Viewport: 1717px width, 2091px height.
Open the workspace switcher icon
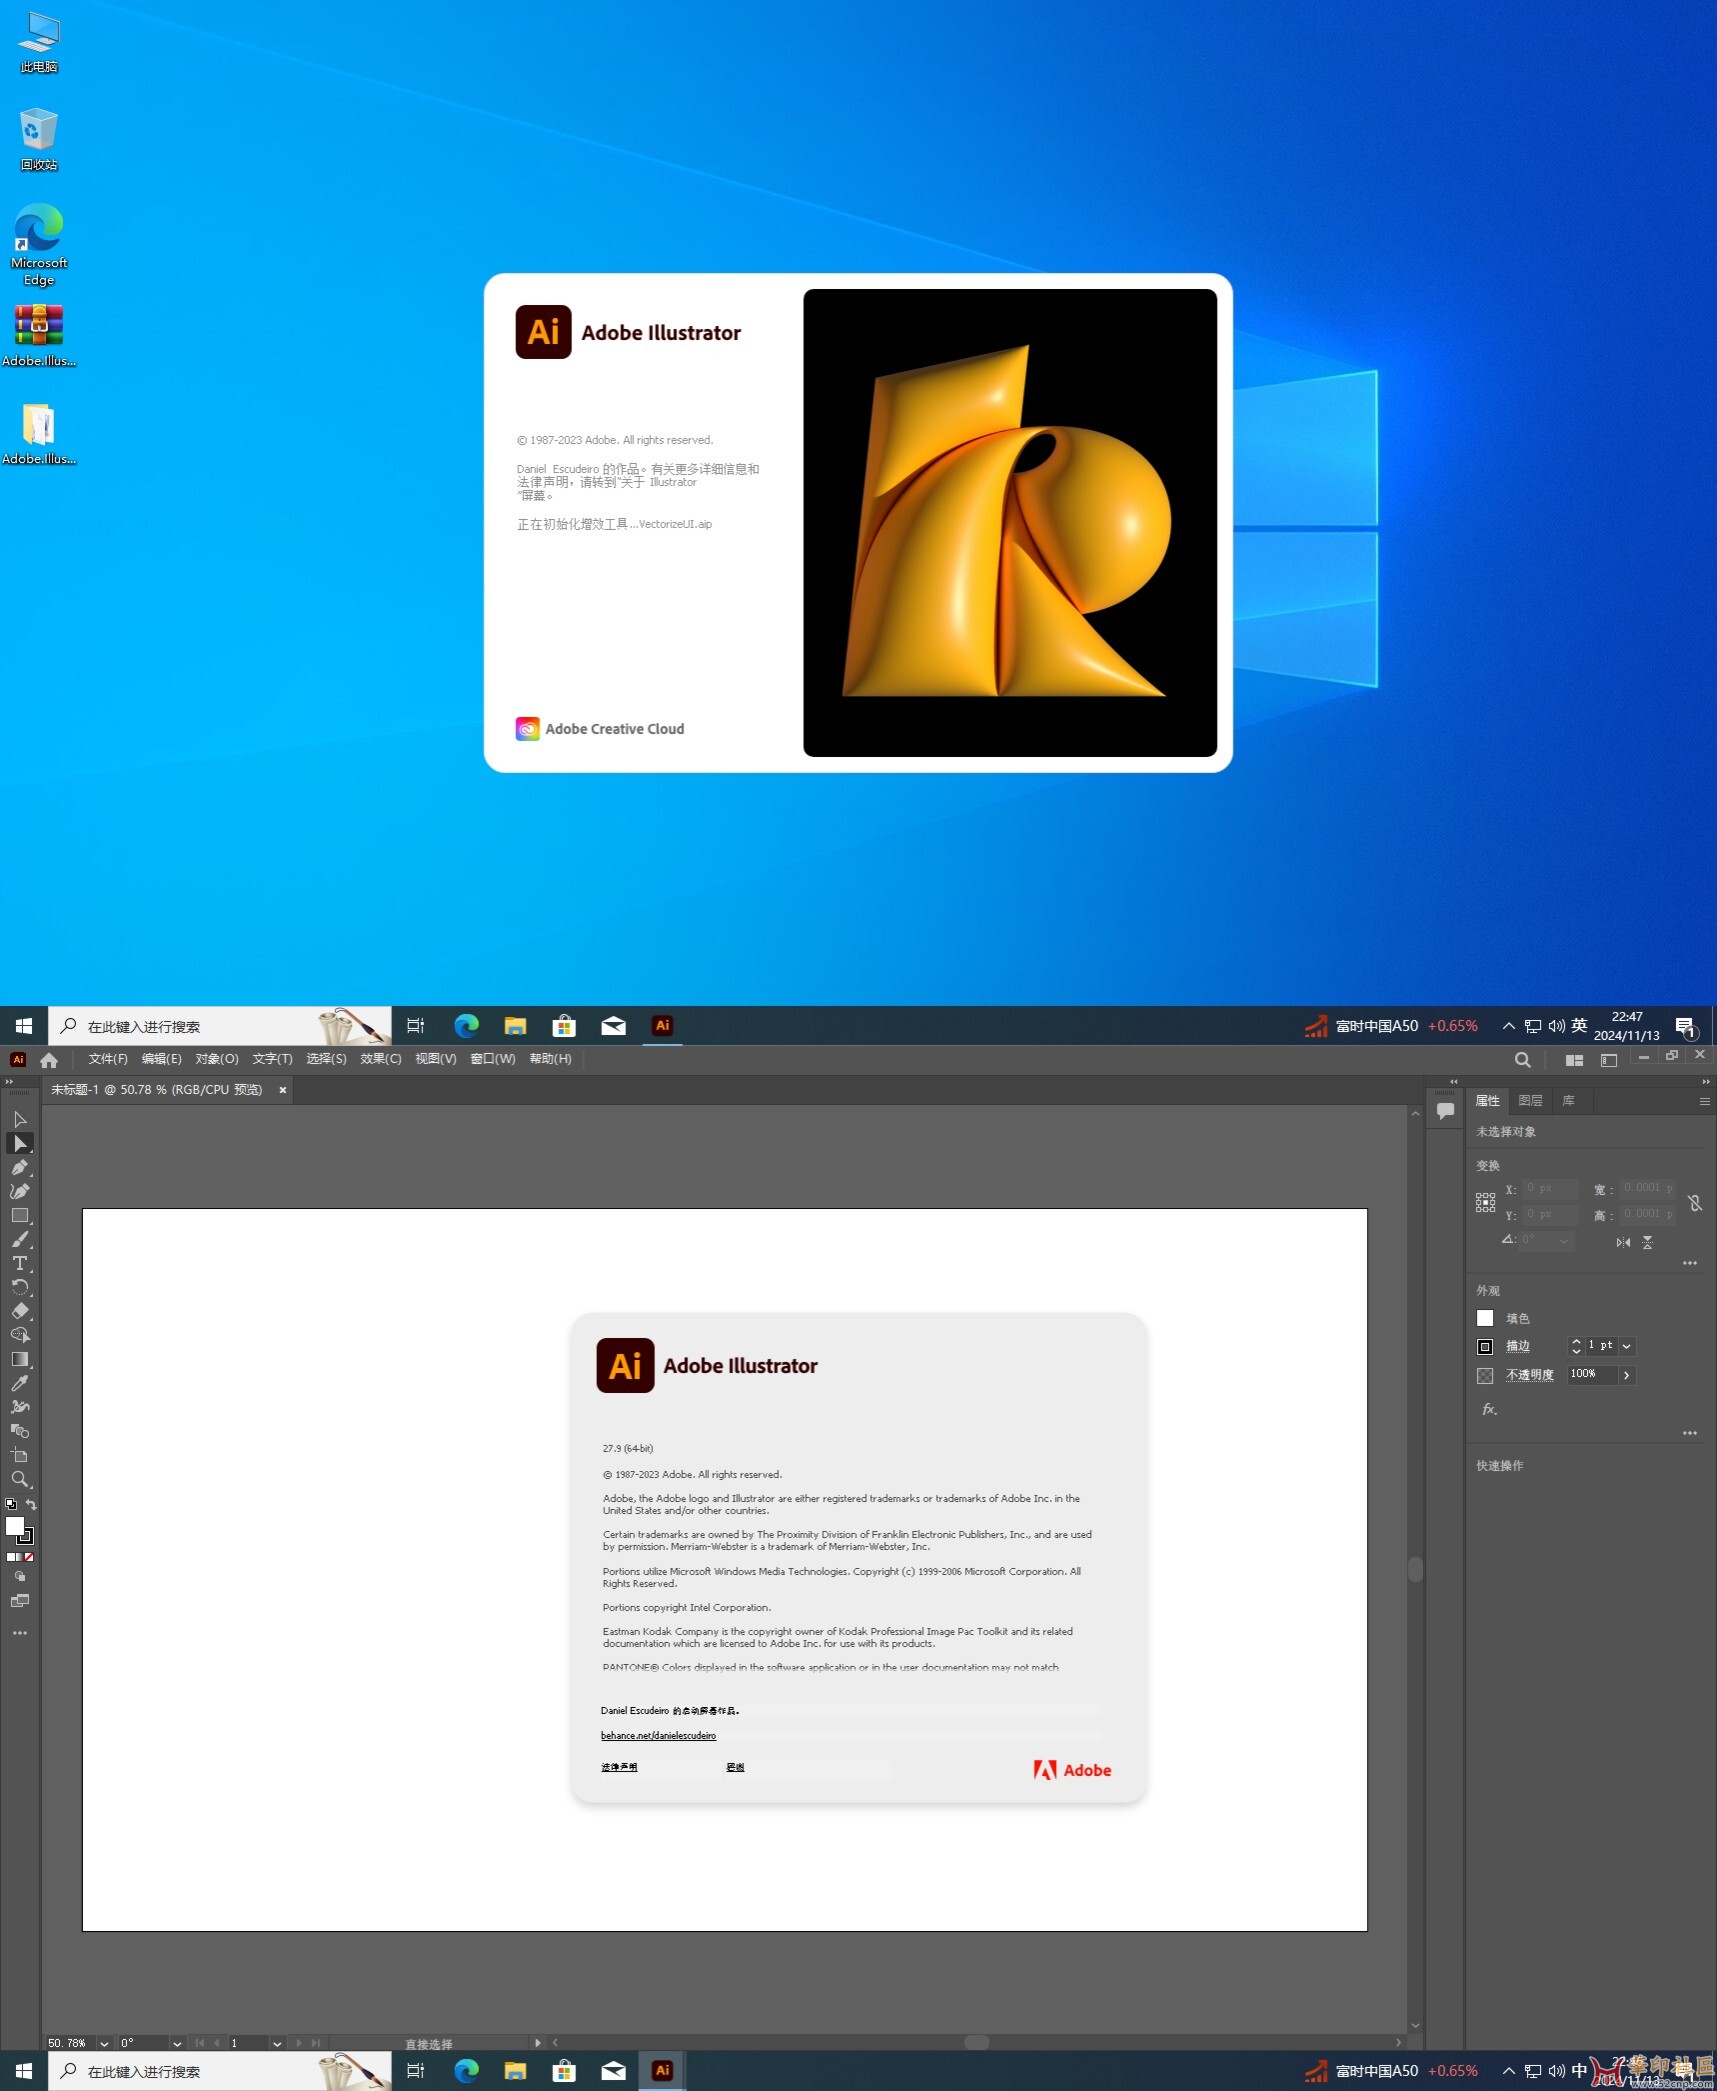coord(1609,1060)
